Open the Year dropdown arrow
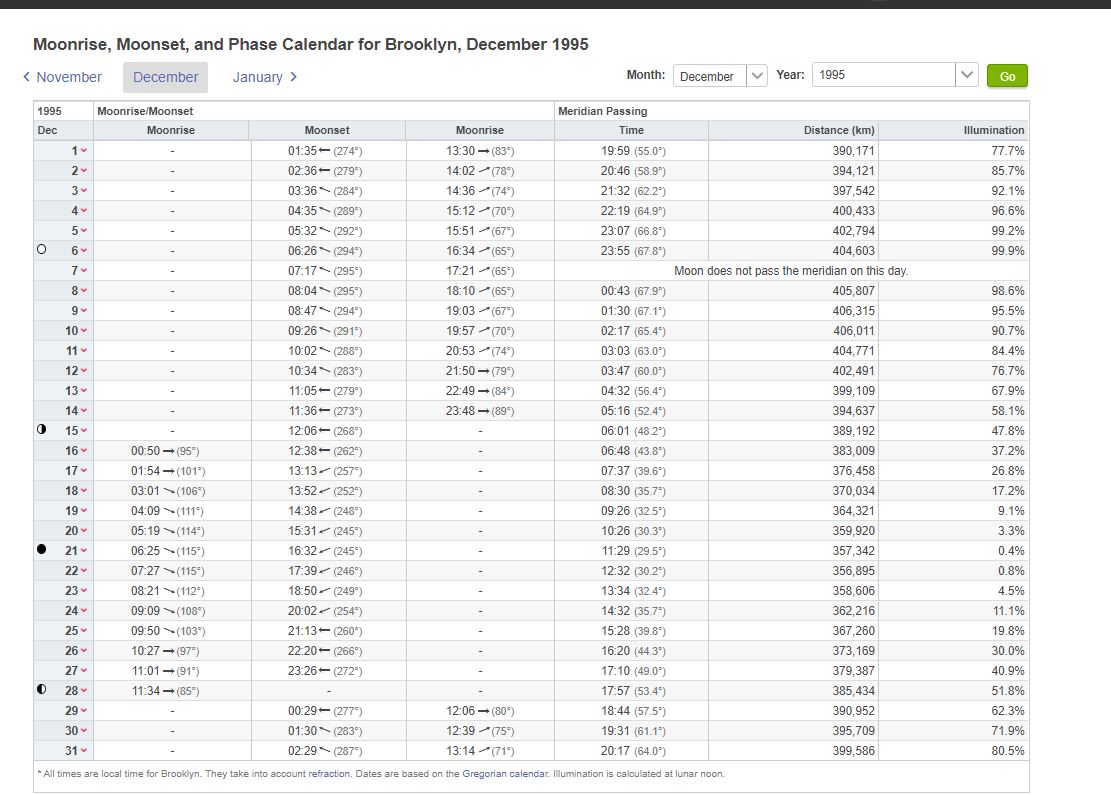1111x795 pixels. (966, 75)
